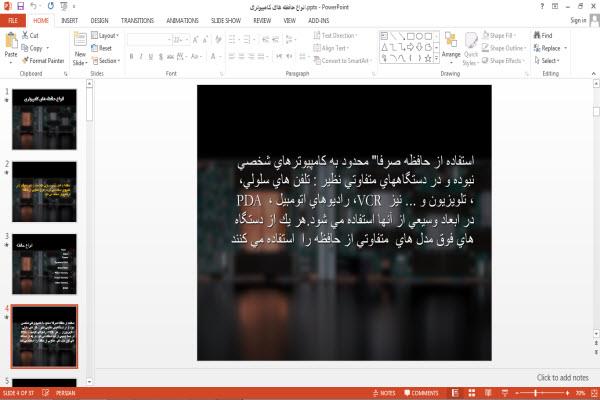Activate the Format Painter

43,60
